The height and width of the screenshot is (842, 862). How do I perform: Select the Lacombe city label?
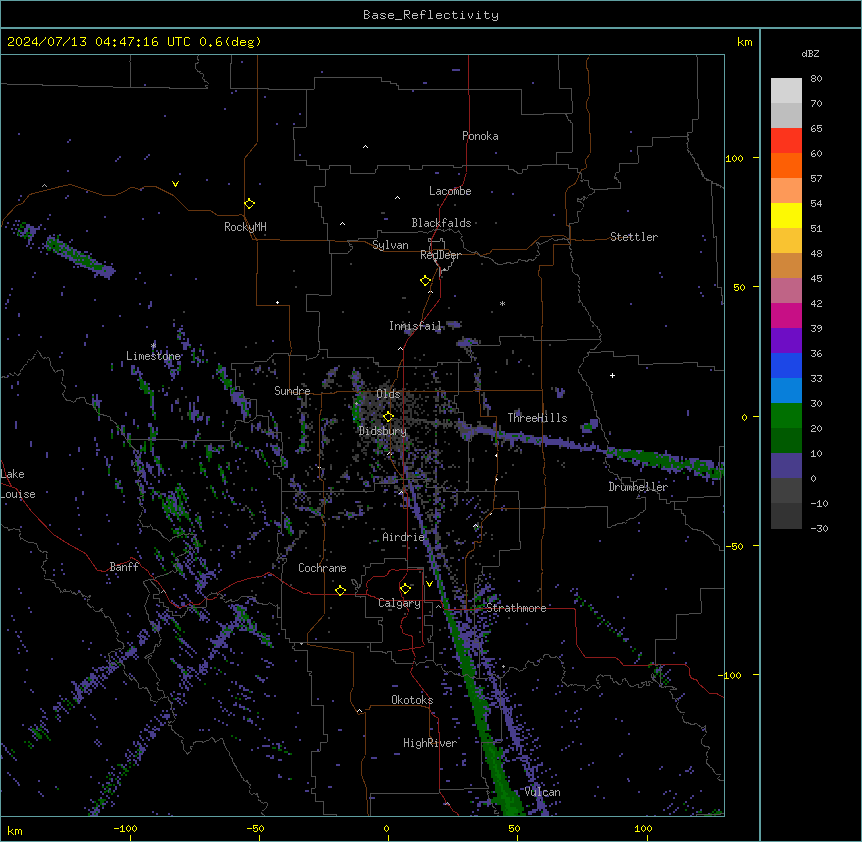tap(450, 191)
